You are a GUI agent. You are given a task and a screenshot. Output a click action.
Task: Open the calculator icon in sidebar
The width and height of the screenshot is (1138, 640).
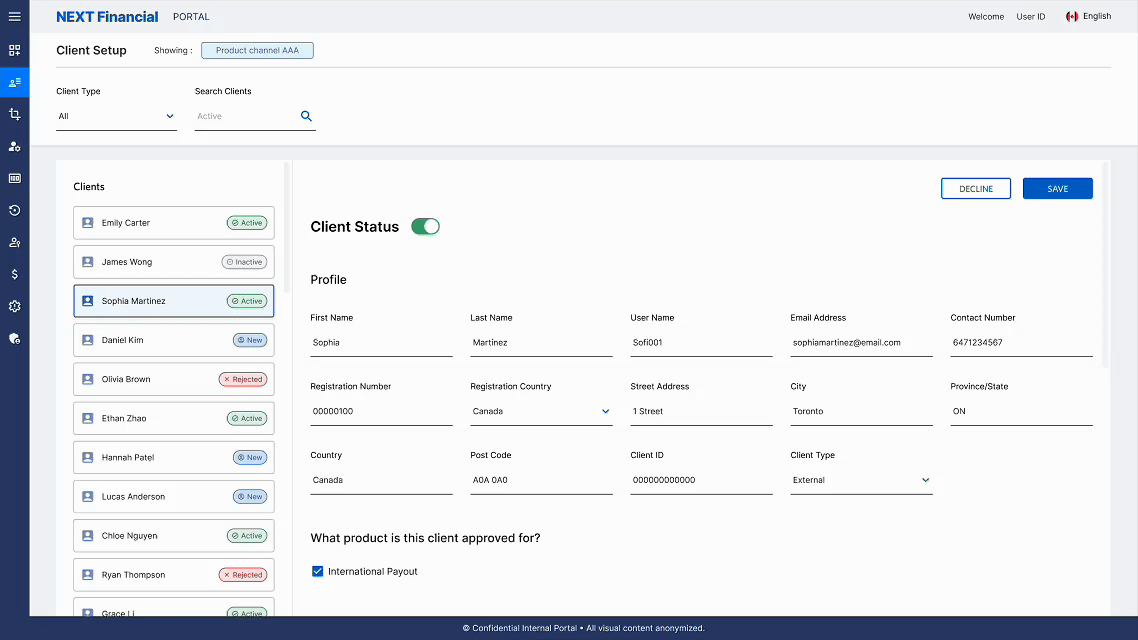[14, 178]
